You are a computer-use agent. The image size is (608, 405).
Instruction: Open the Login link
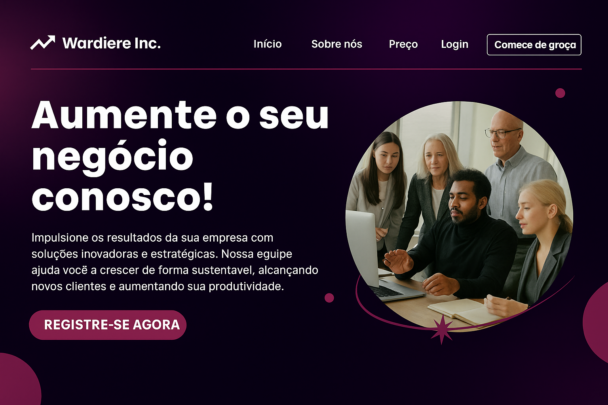pyautogui.click(x=454, y=45)
